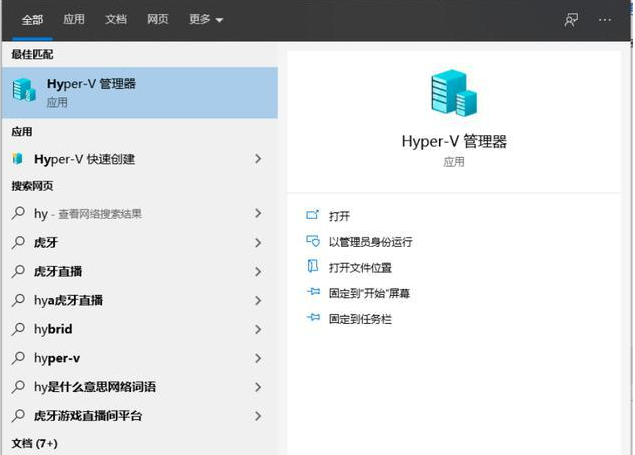
Task: Select the hyper-v web suggestion
Action: pos(140,358)
